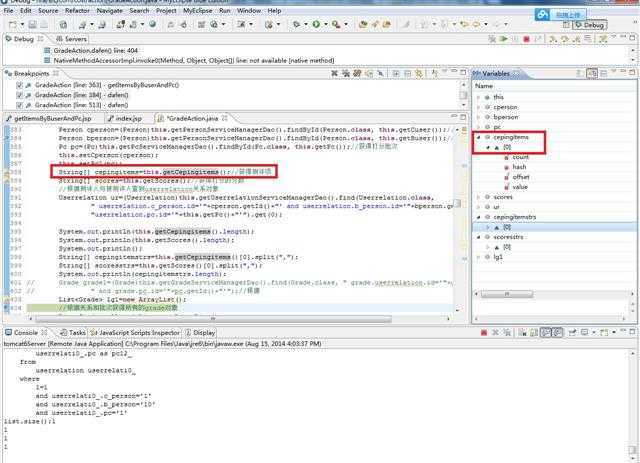Click the green Run button in main toolbar
640x463 pixels.
316,24
